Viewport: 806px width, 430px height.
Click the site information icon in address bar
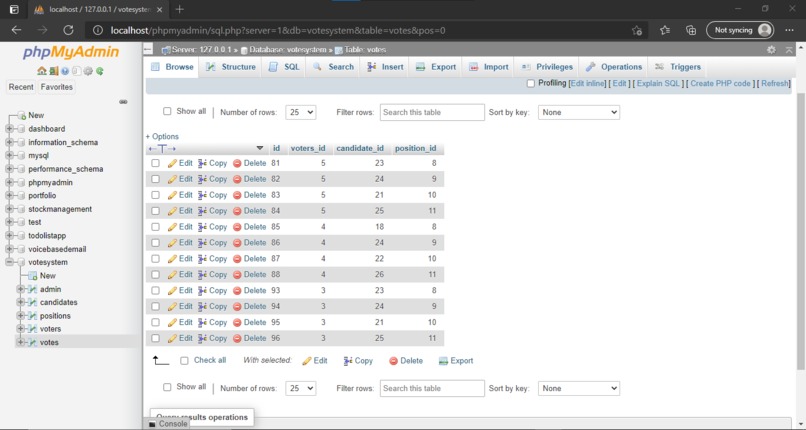[x=98, y=30]
